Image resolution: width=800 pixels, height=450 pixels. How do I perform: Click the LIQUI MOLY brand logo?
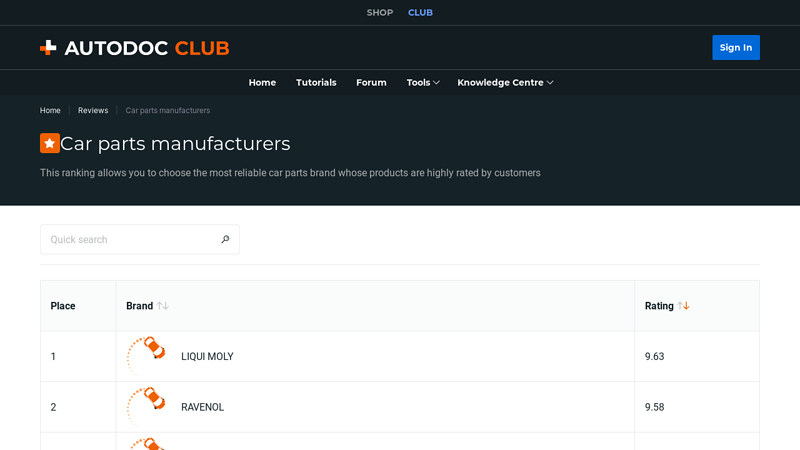[x=146, y=356]
